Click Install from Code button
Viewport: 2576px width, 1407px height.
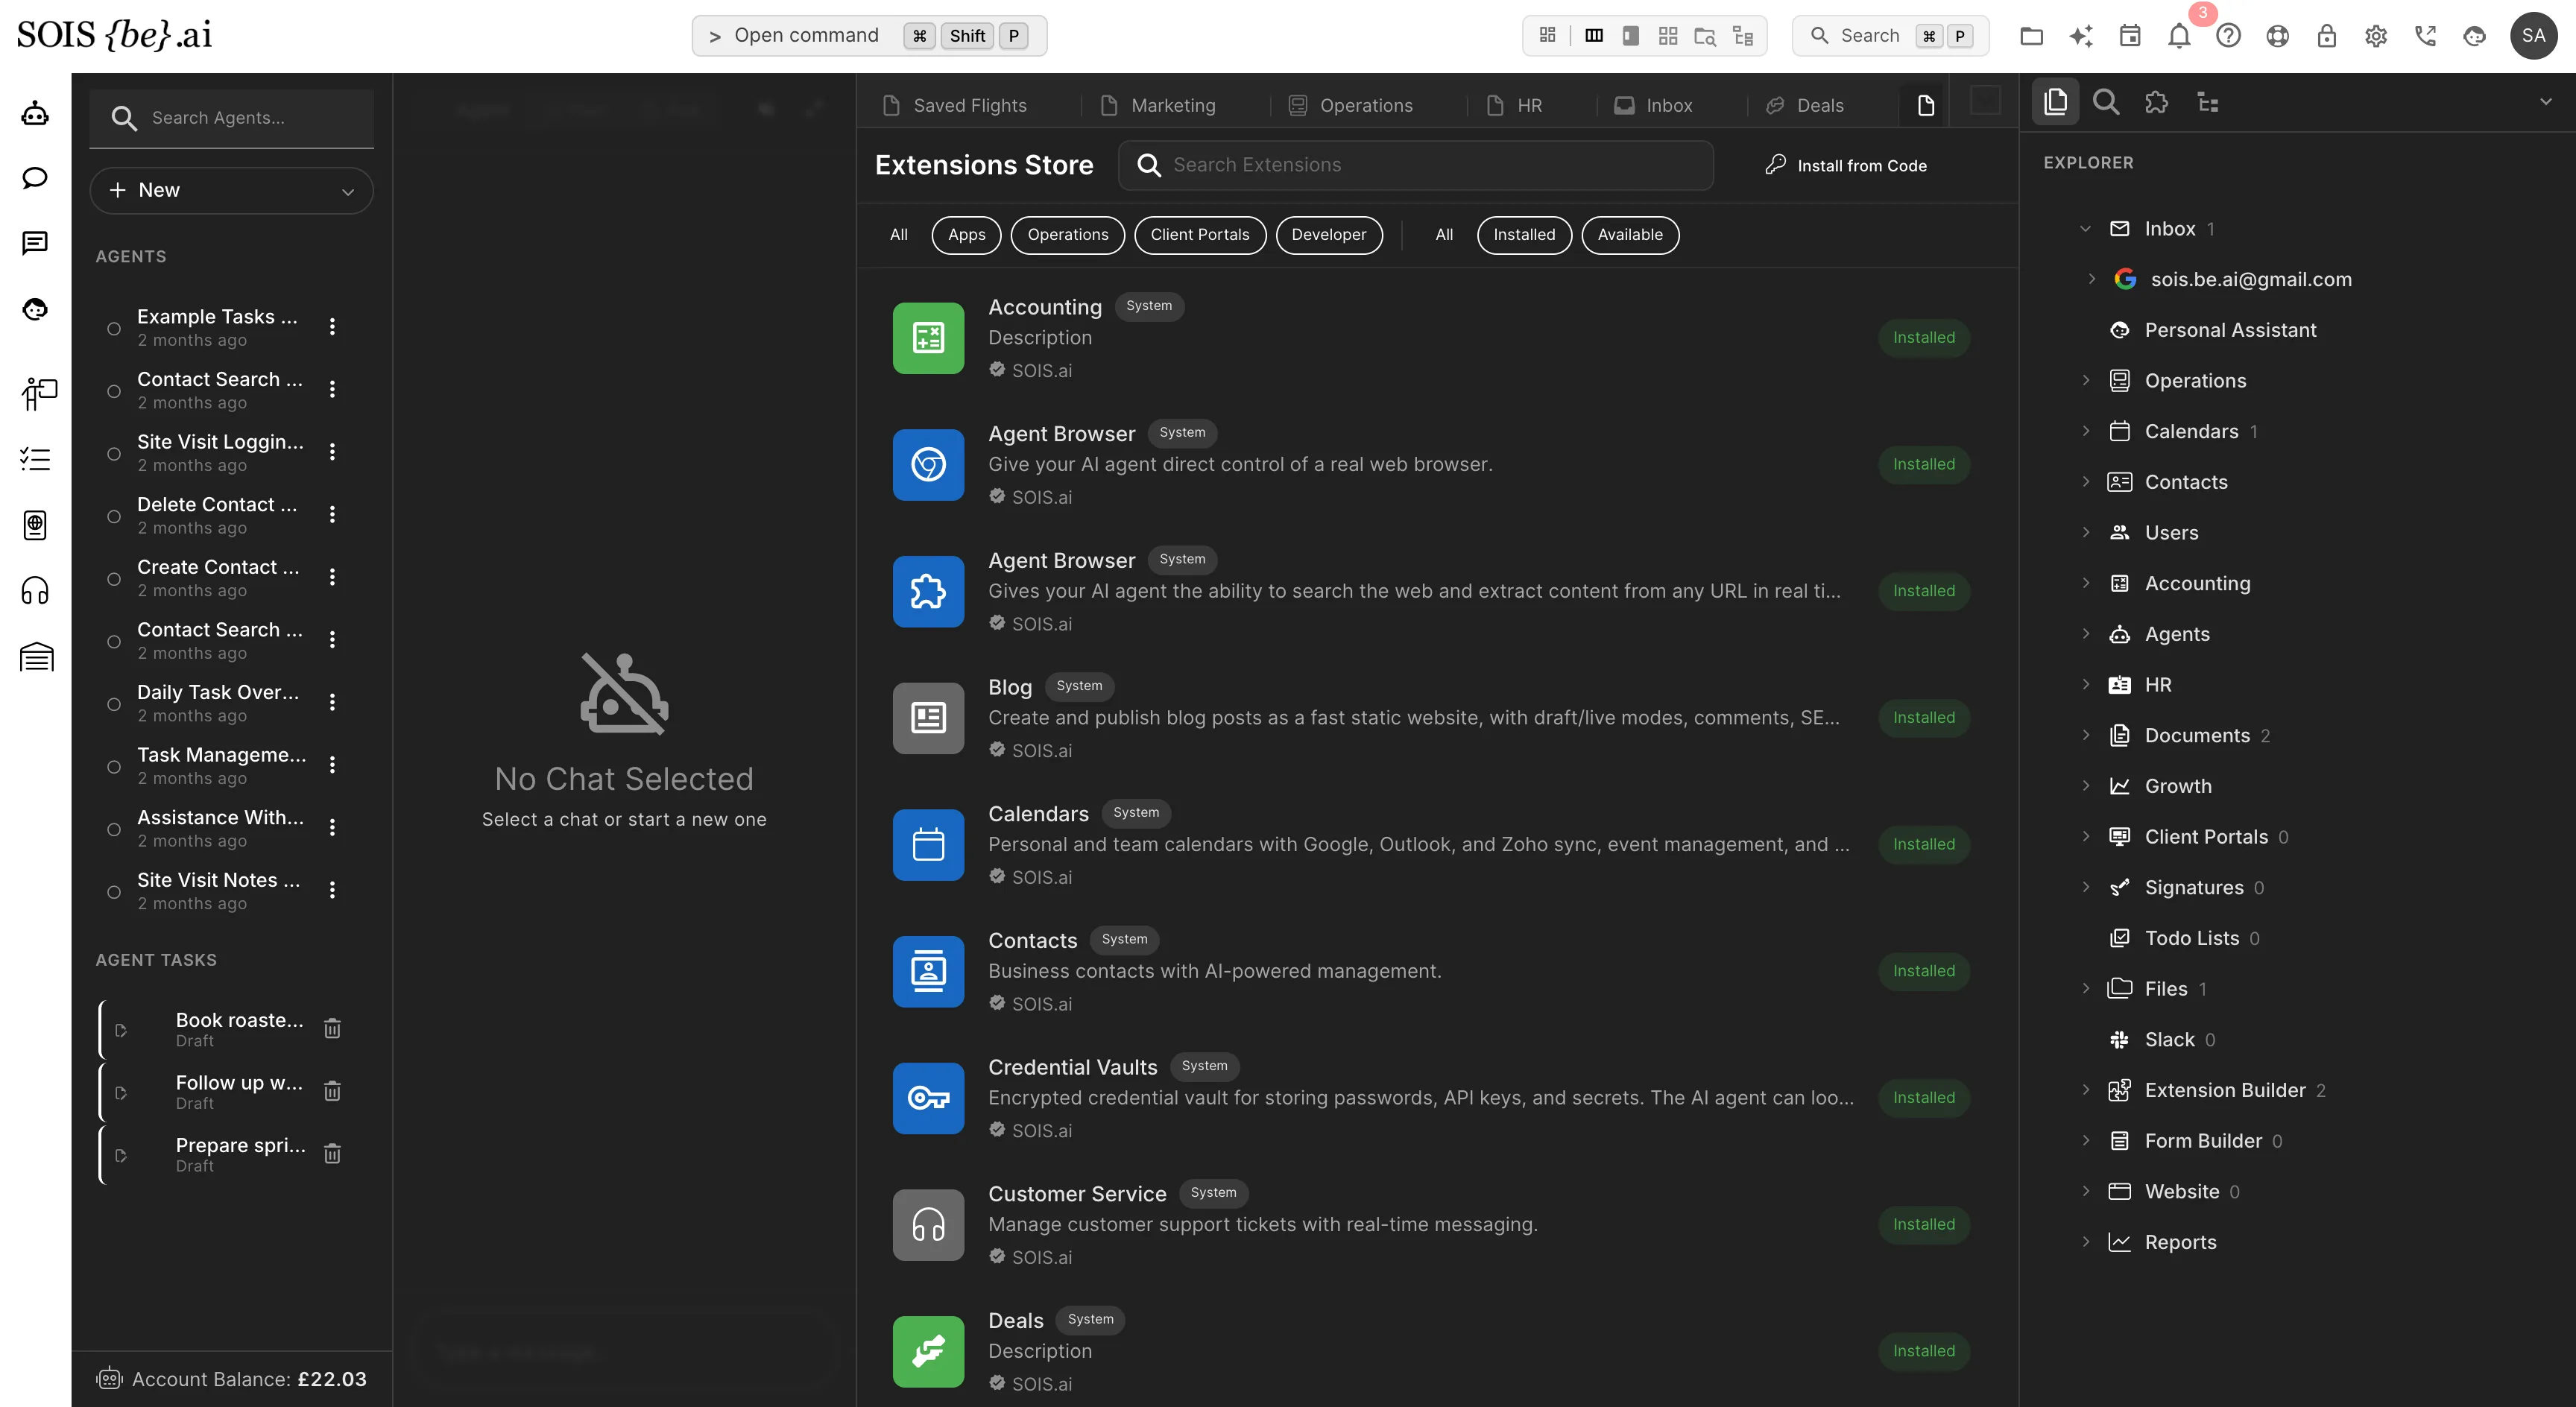(x=1846, y=165)
